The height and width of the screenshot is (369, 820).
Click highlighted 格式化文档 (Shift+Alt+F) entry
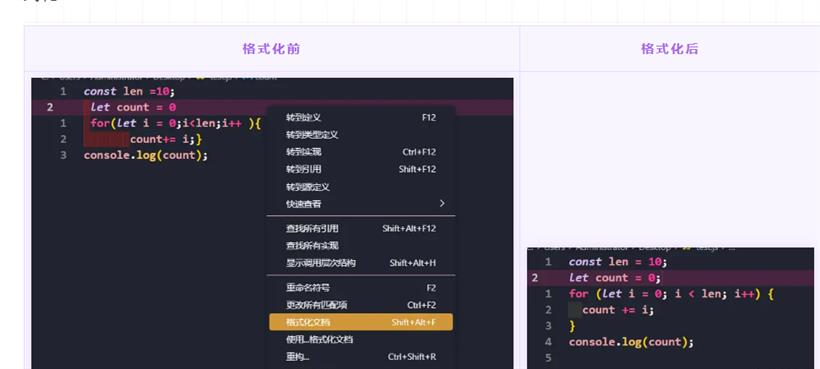[x=361, y=322]
